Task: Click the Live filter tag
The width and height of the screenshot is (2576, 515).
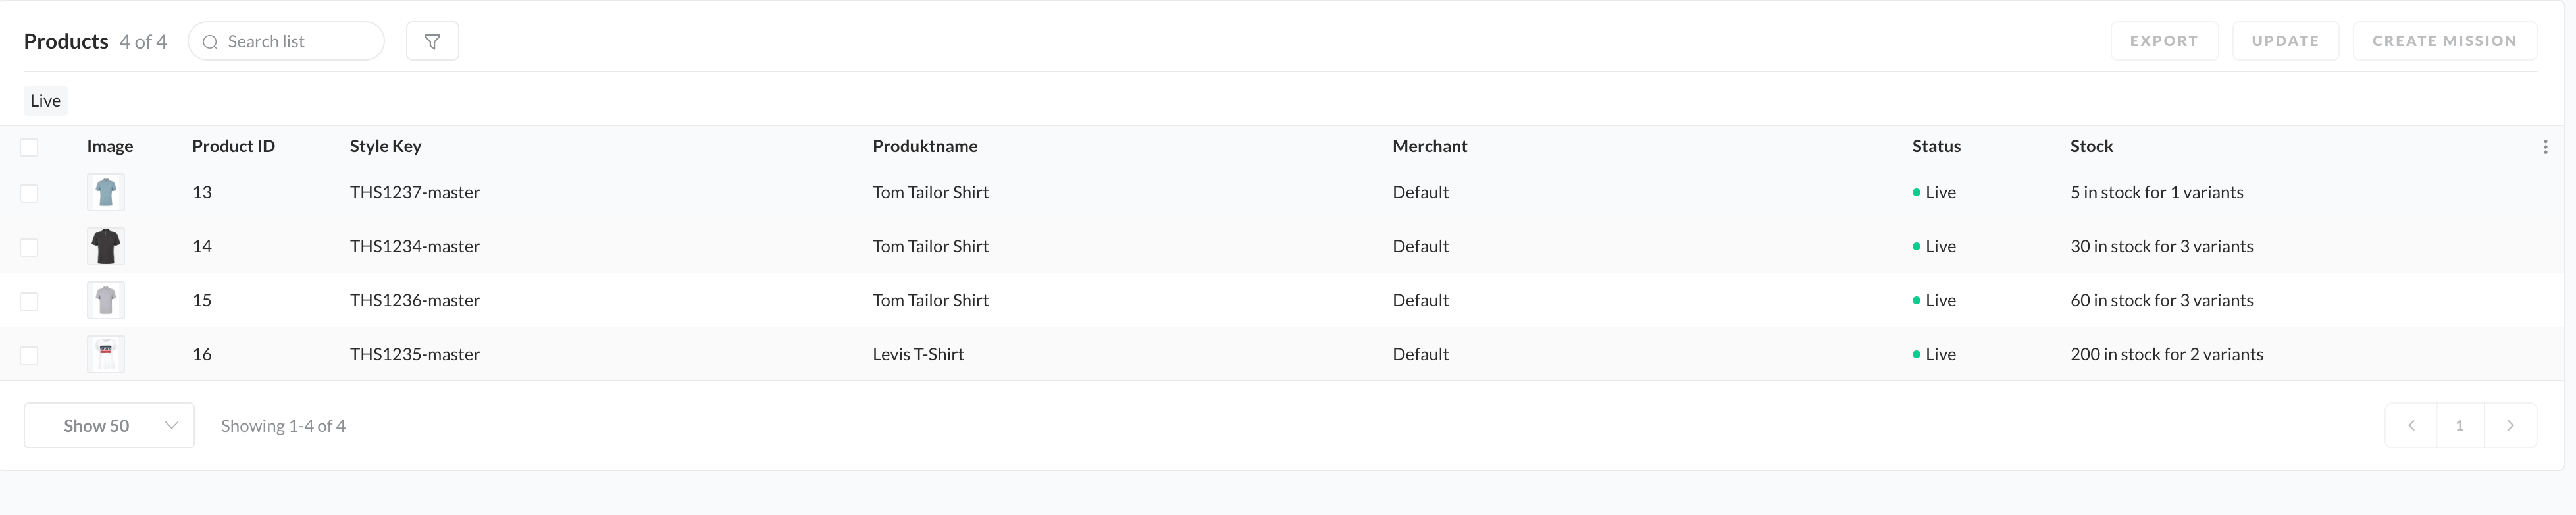Action: (x=46, y=100)
